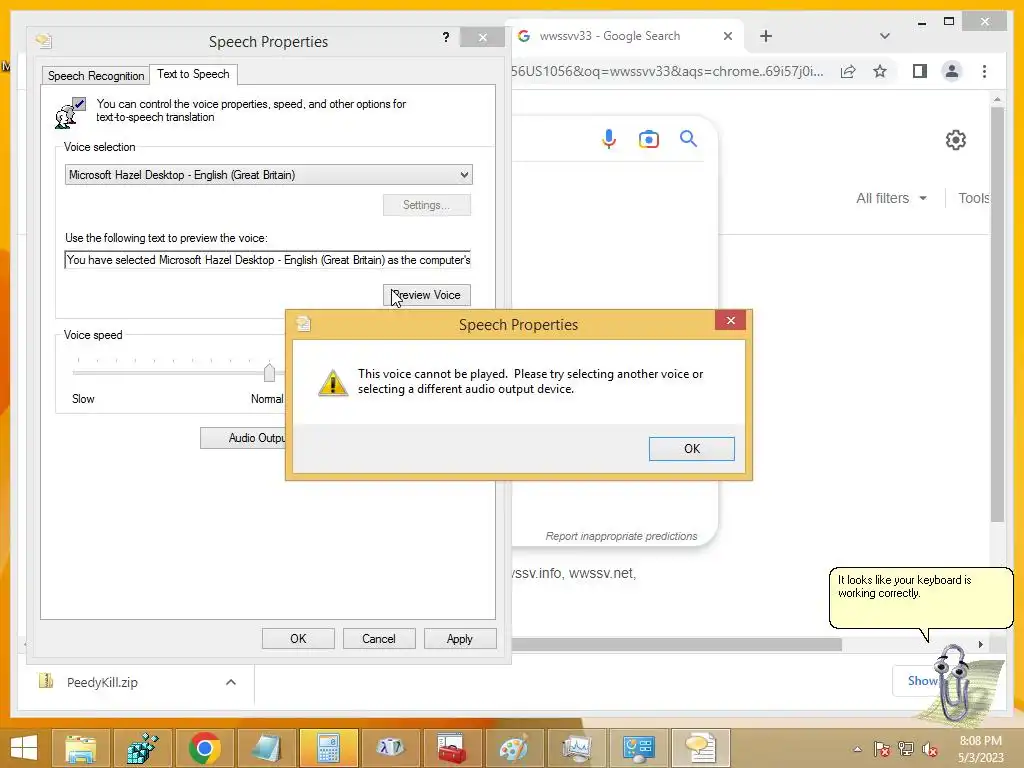Open the Voice selection dropdown
This screenshot has height=768, width=1024.
click(x=268, y=175)
